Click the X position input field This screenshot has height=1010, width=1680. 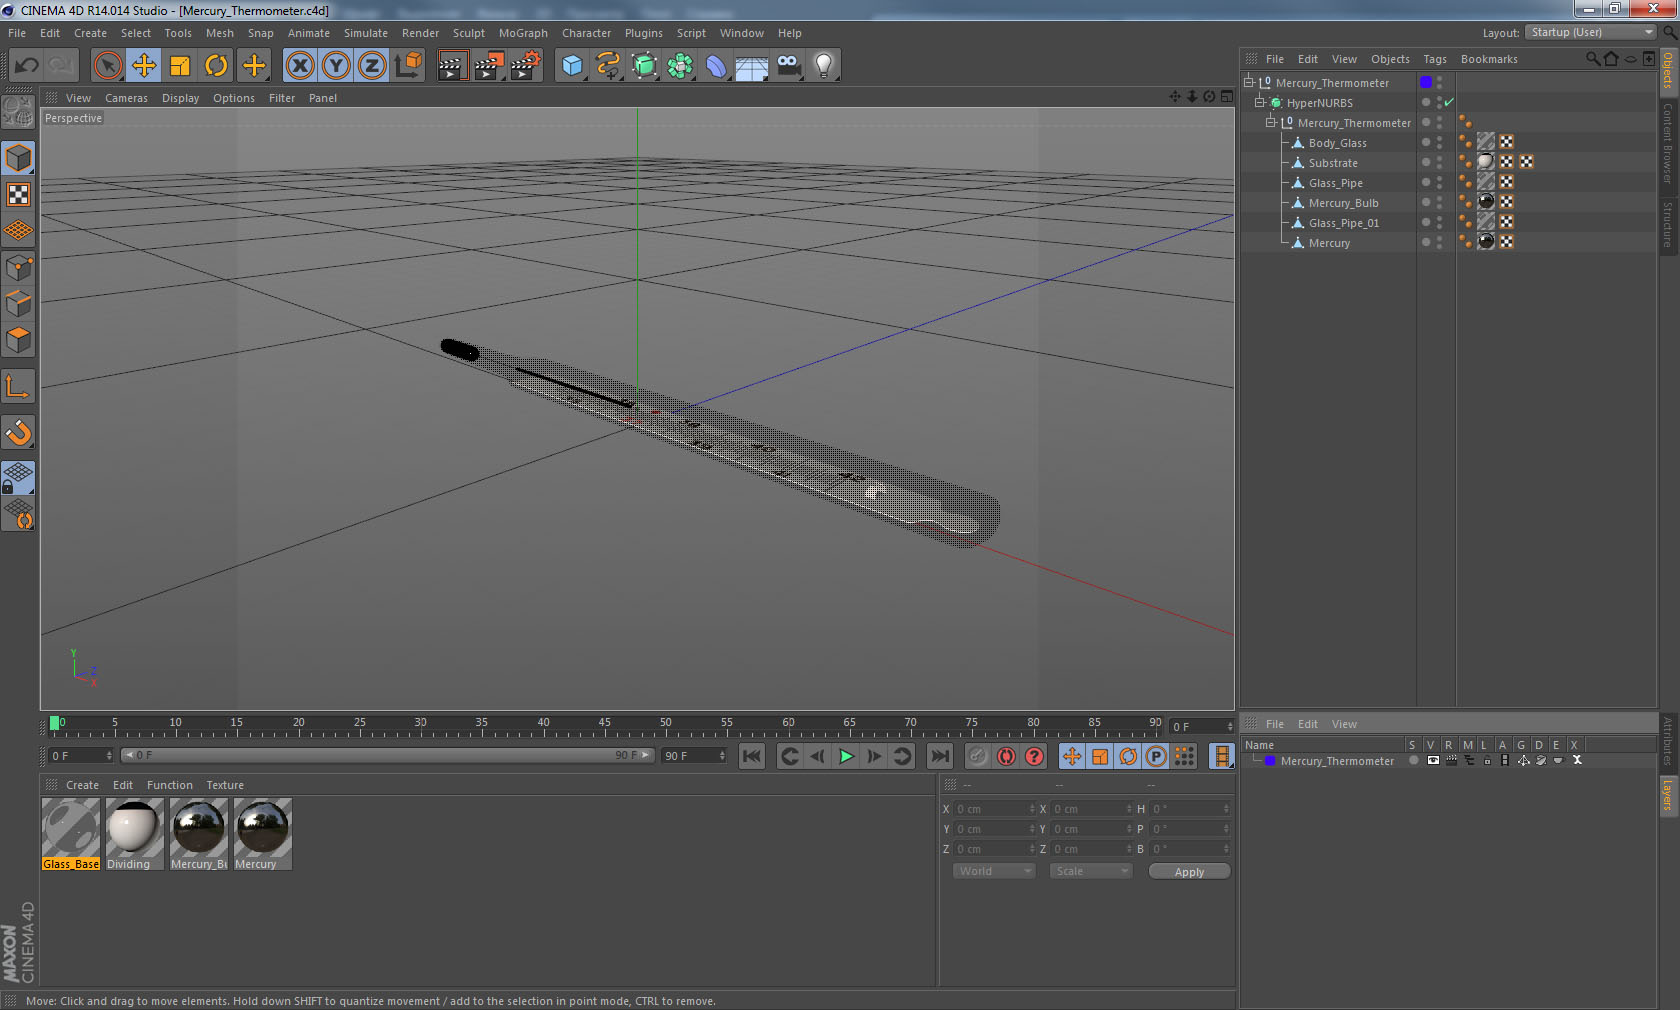995,809
